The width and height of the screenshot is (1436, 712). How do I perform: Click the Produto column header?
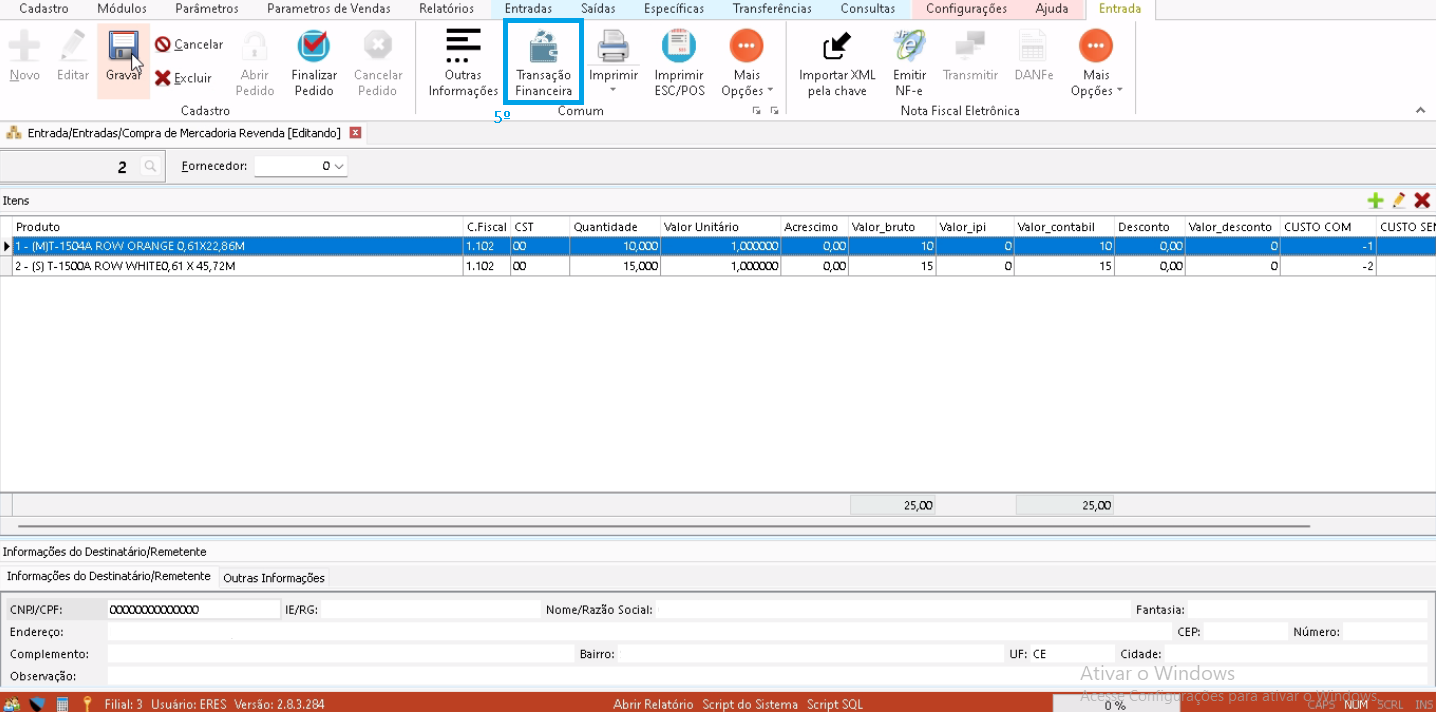pos(238,227)
